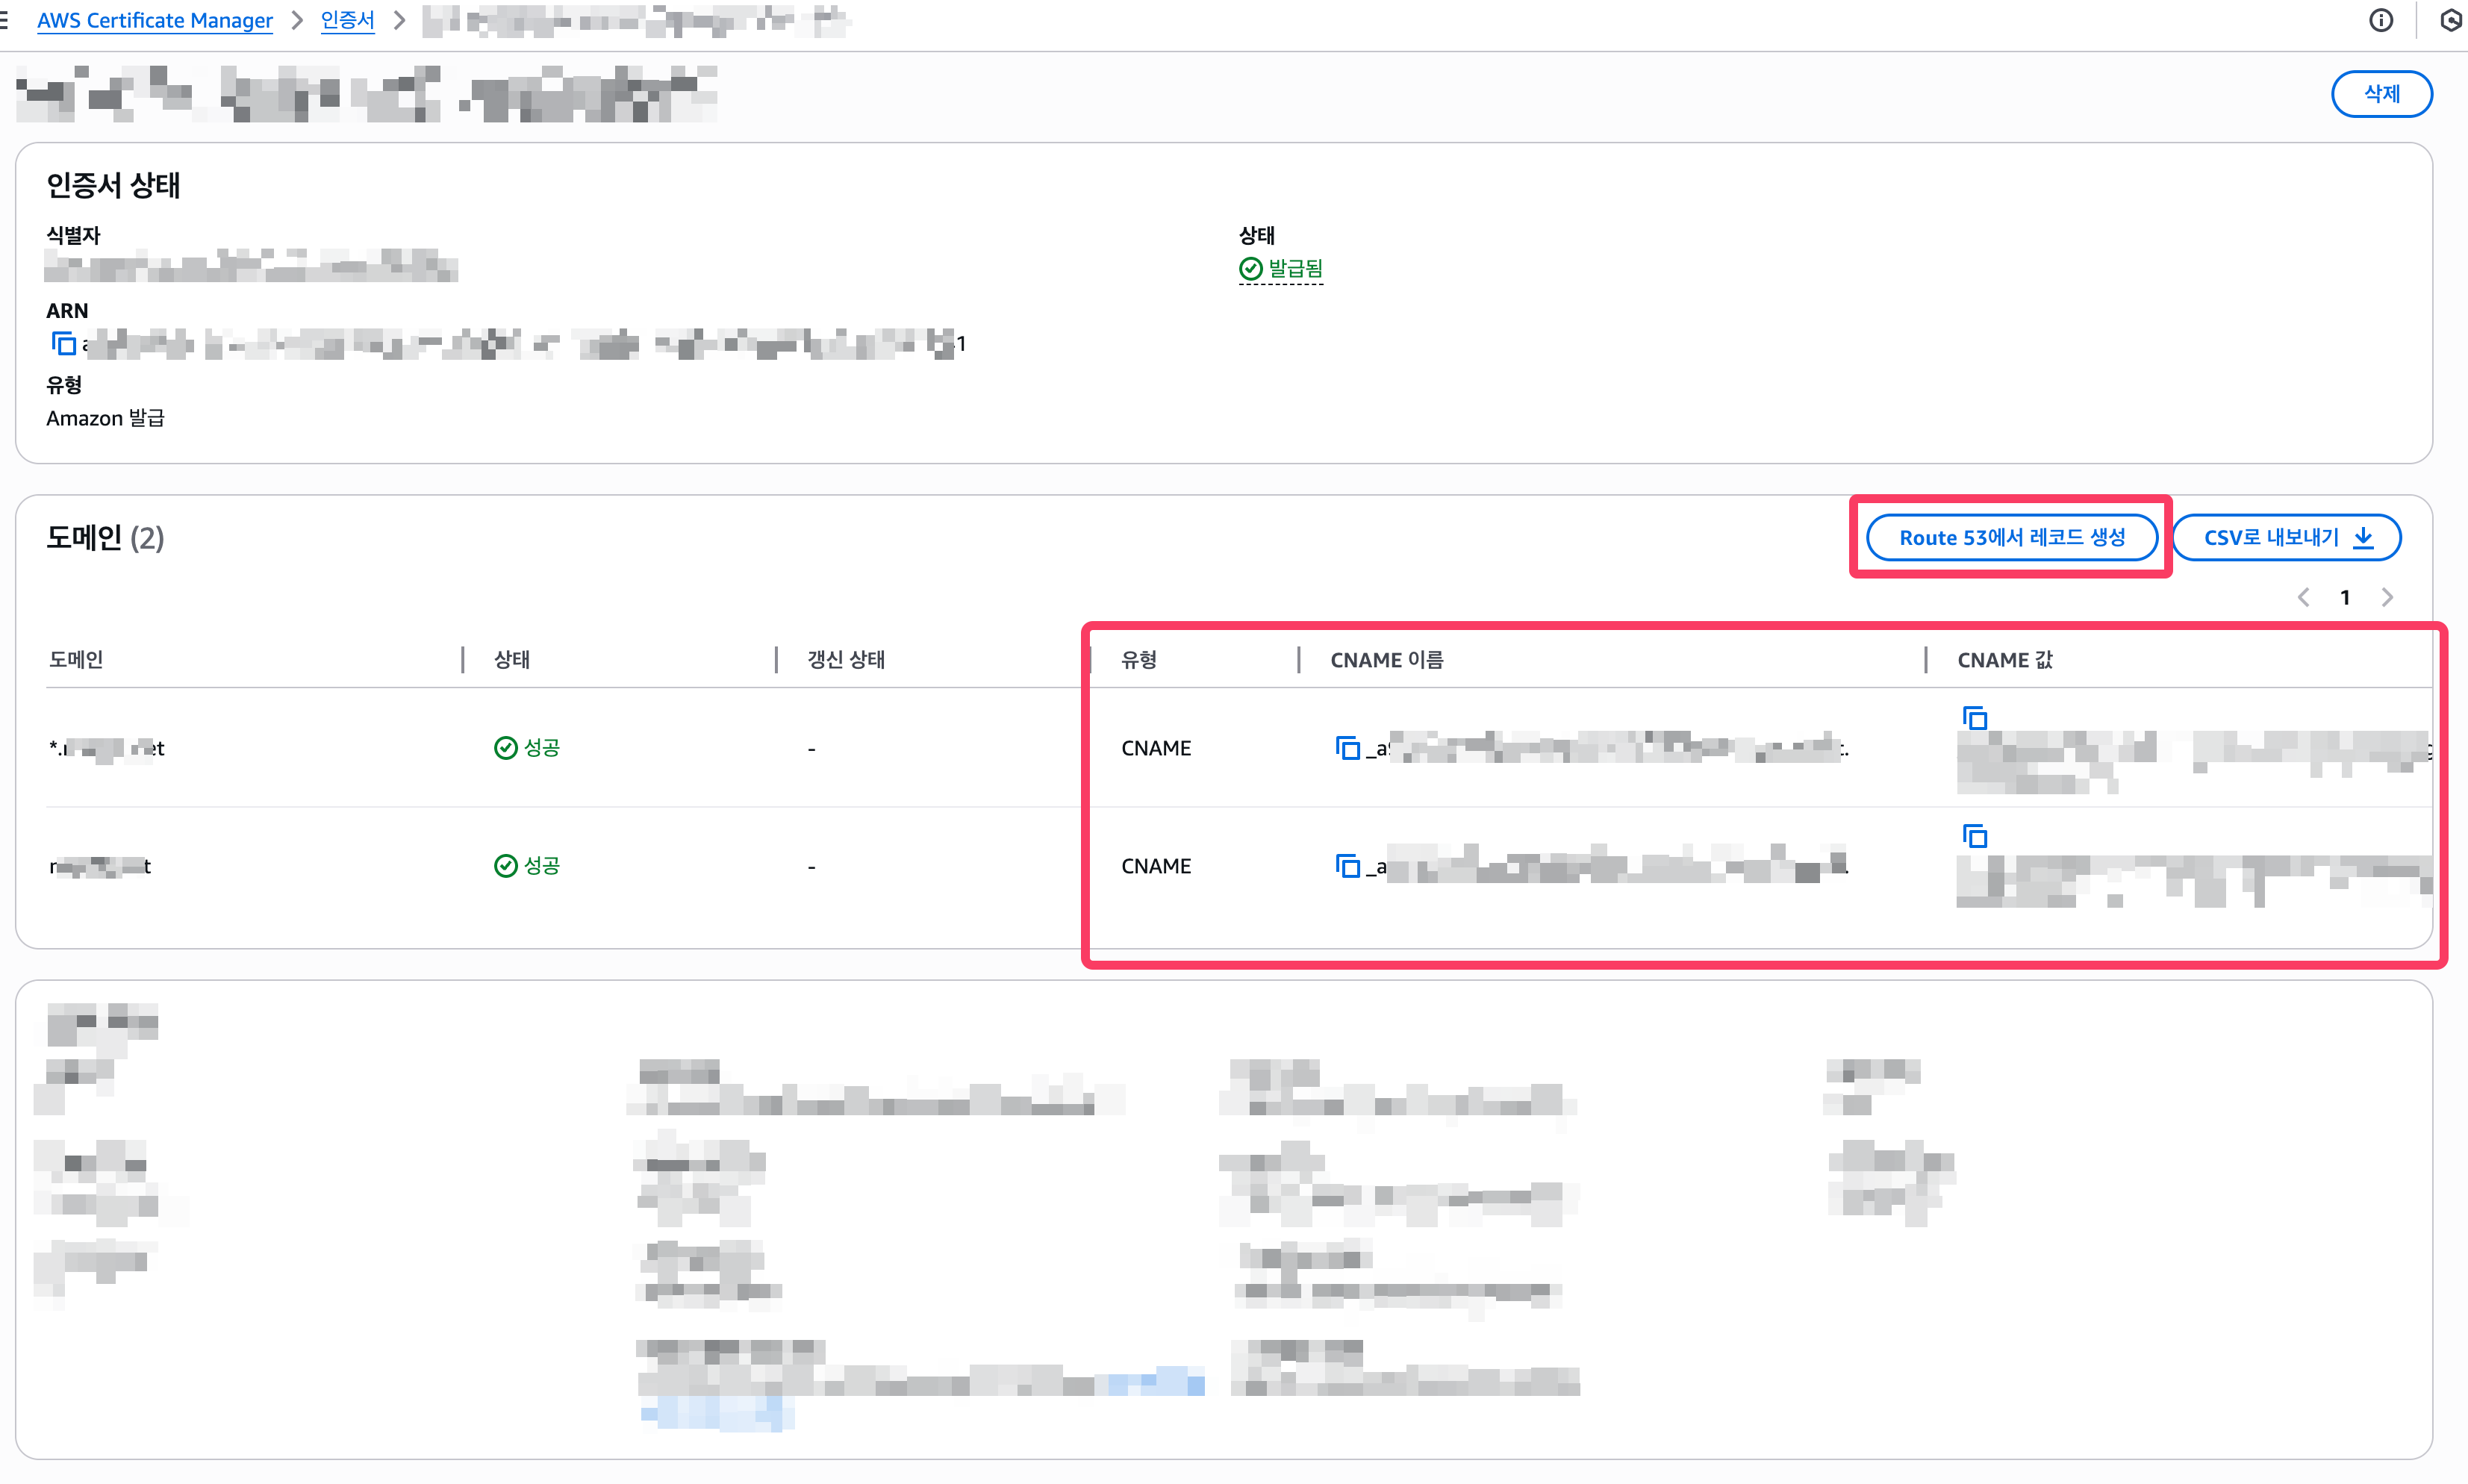Viewport: 2468px width, 1484px height.
Task: Open the info panel icon
Action: 2381,20
